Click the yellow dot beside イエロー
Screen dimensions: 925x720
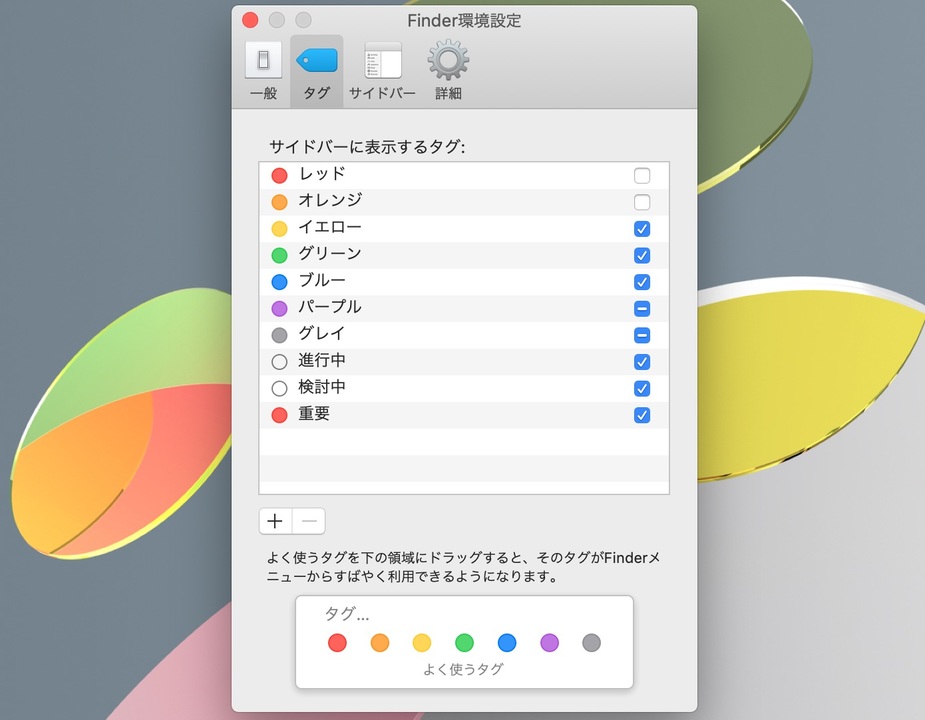click(279, 228)
